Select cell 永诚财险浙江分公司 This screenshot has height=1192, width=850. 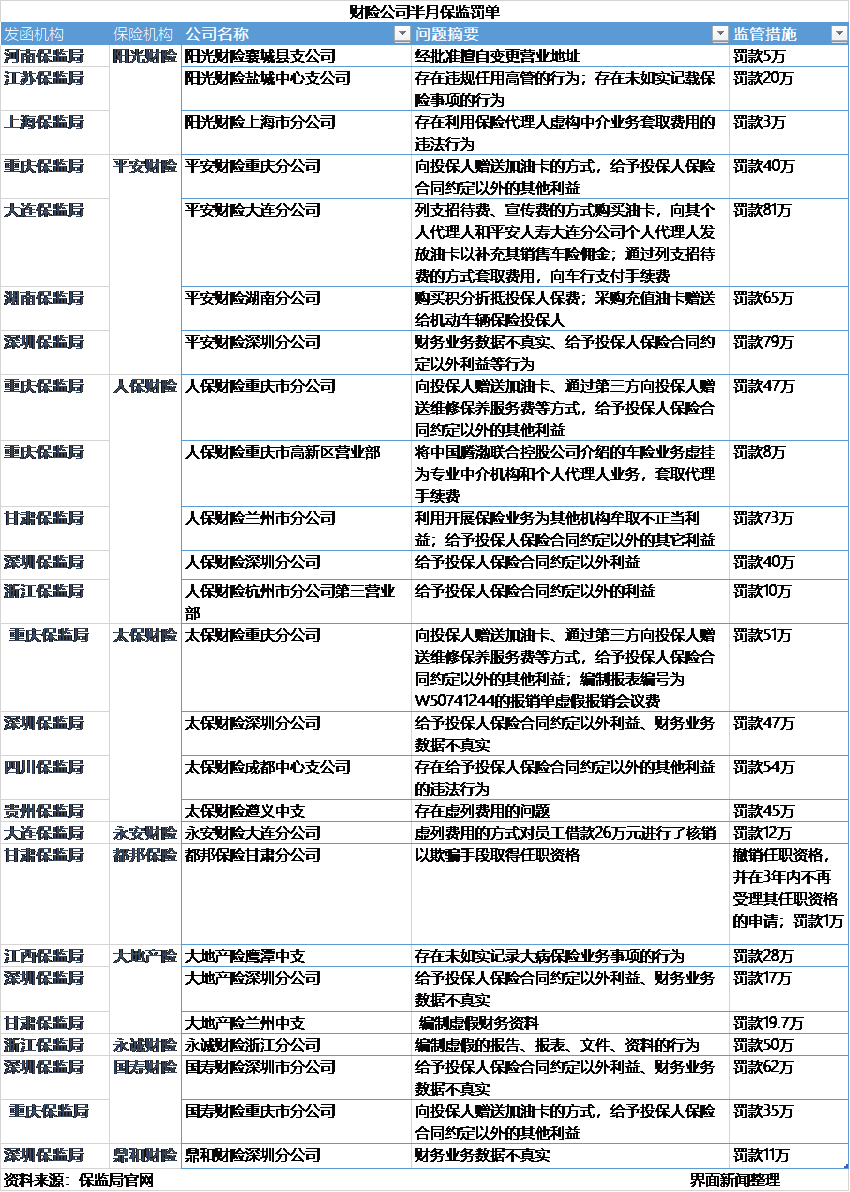[297, 1045]
